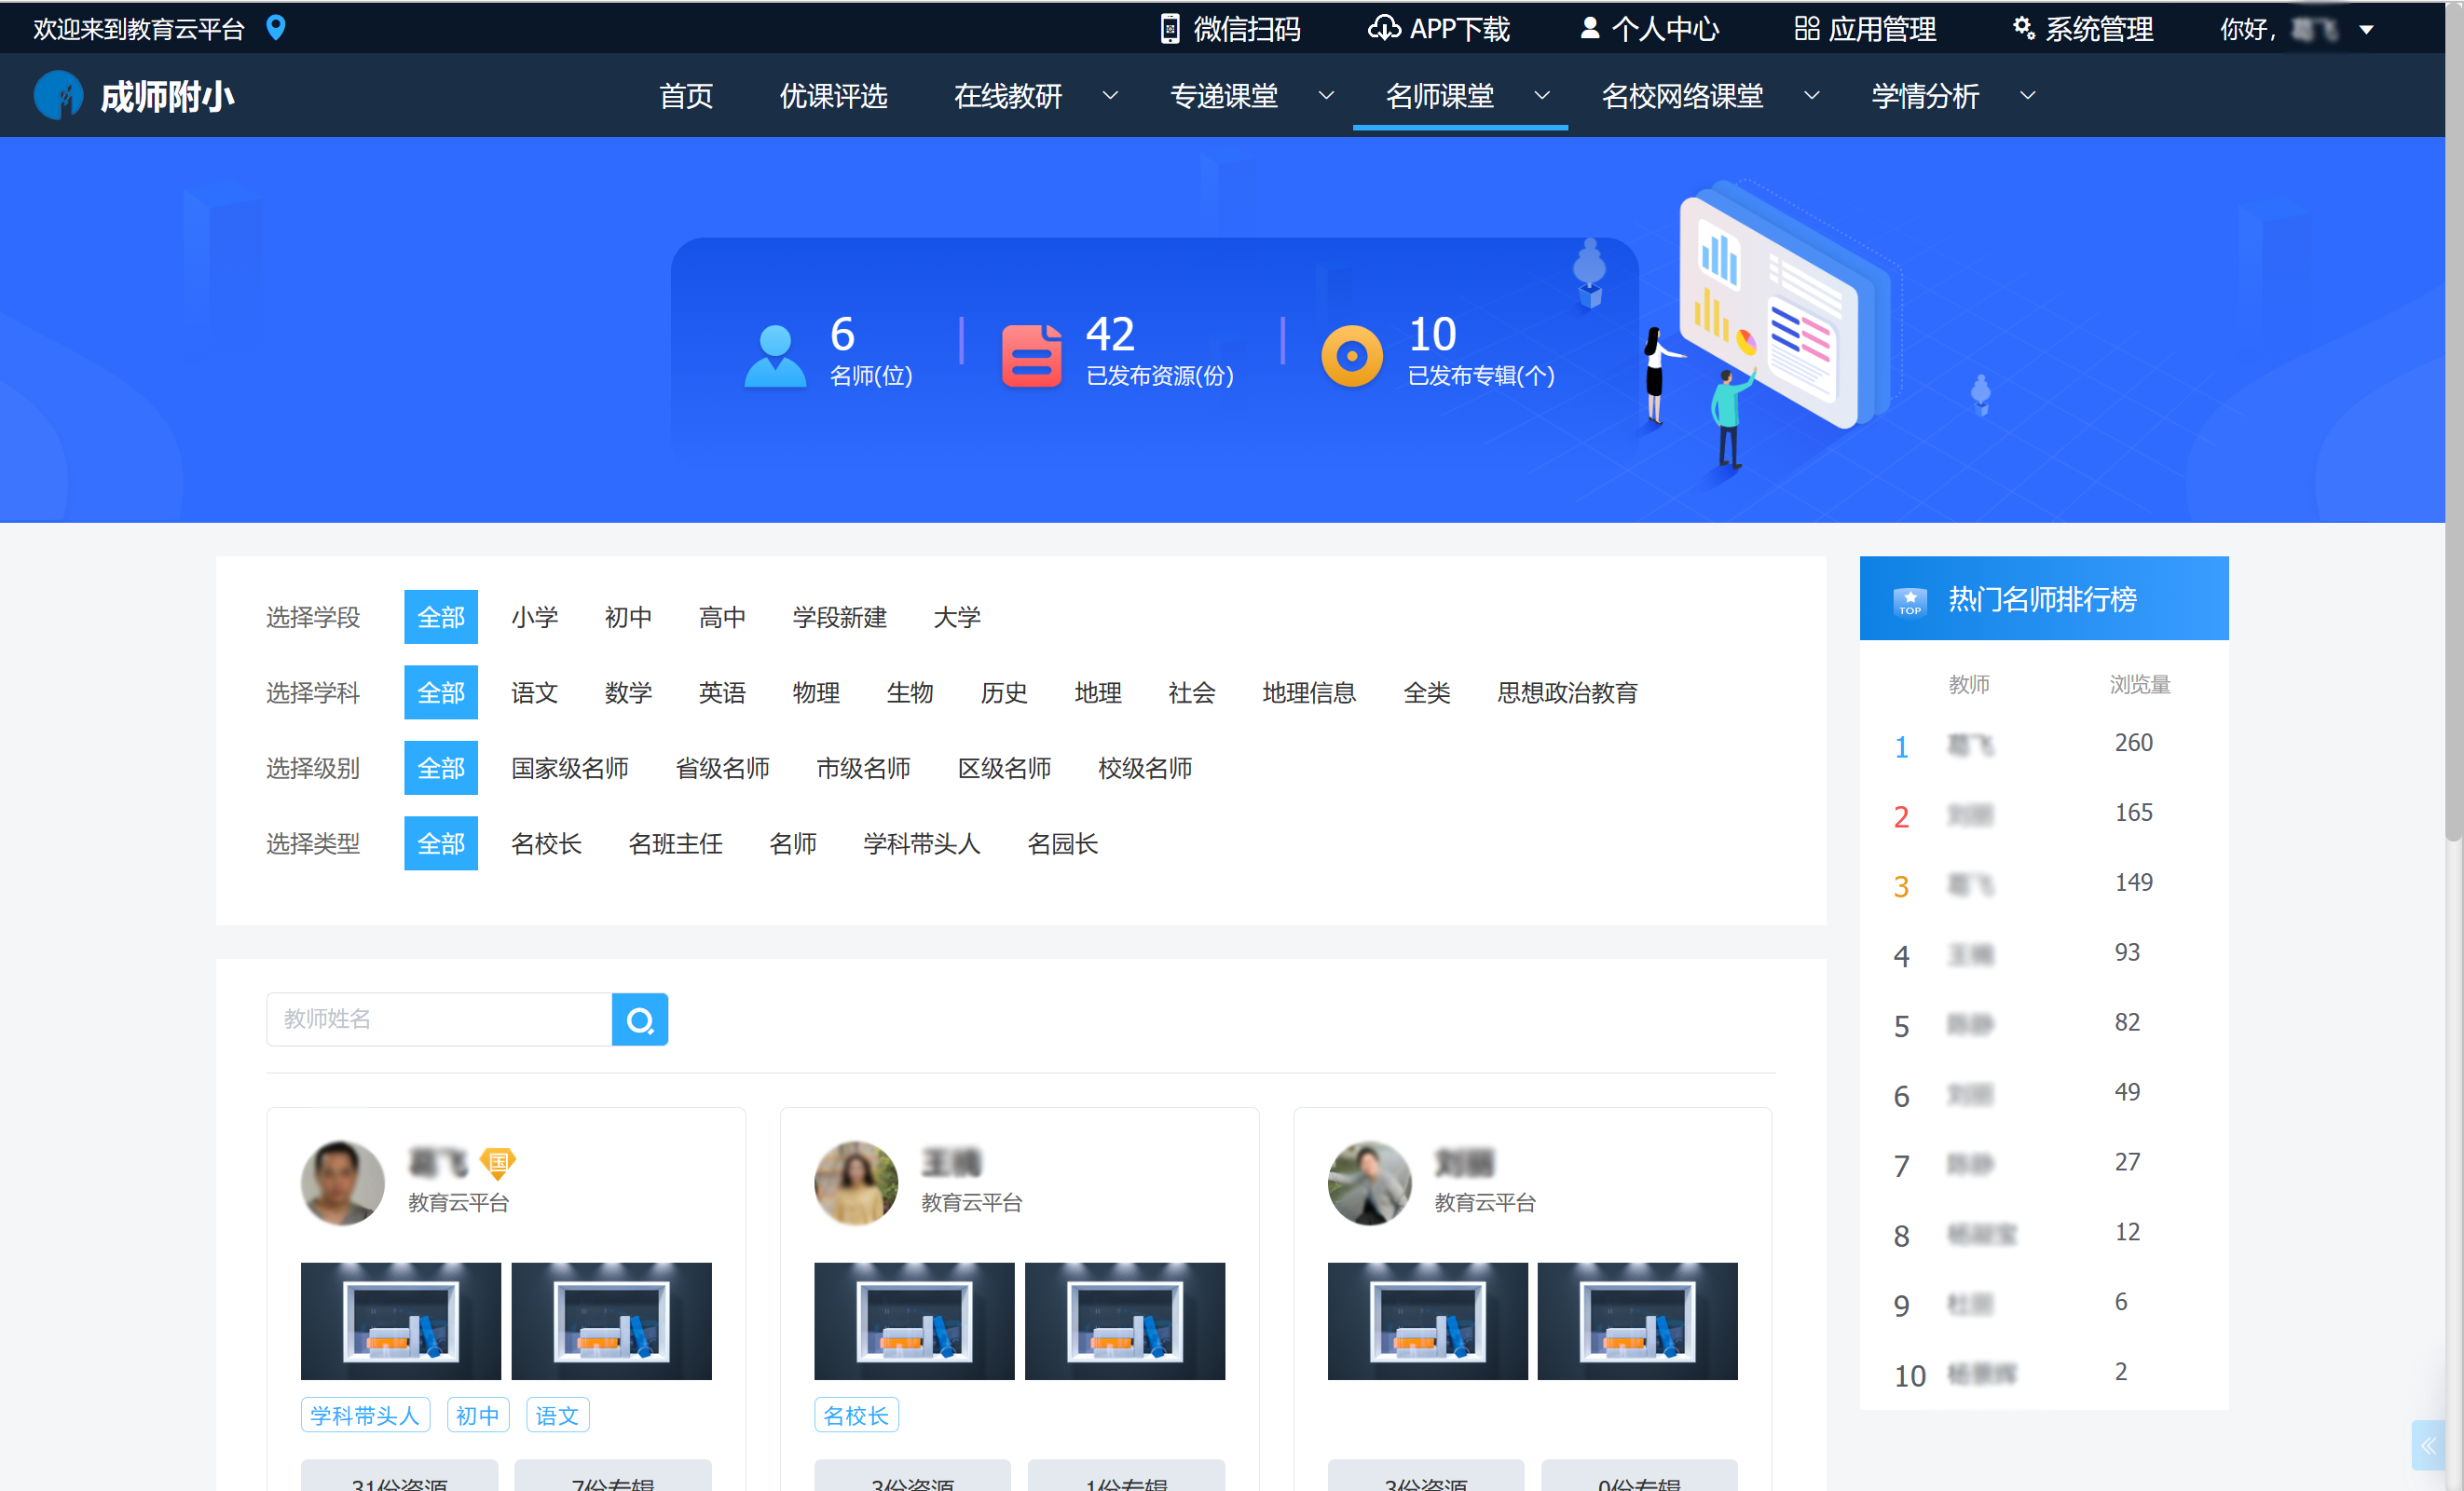Open WeChat scan QR code icon
This screenshot has height=1491, width=2464.
[1169, 29]
